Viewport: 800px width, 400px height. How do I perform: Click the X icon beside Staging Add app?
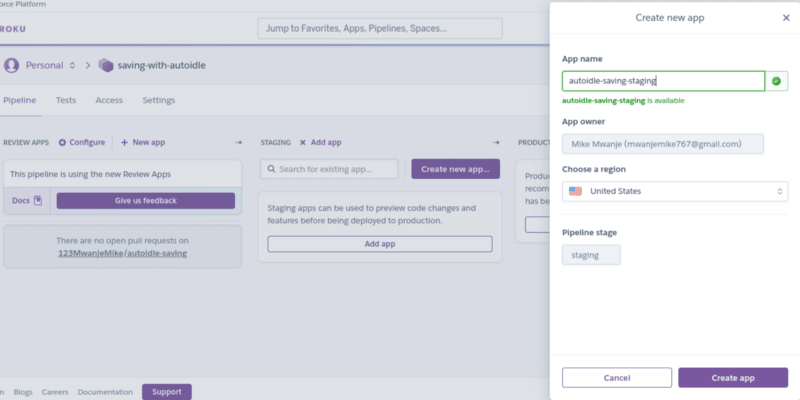pyautogui.click(x=303, y=143)
